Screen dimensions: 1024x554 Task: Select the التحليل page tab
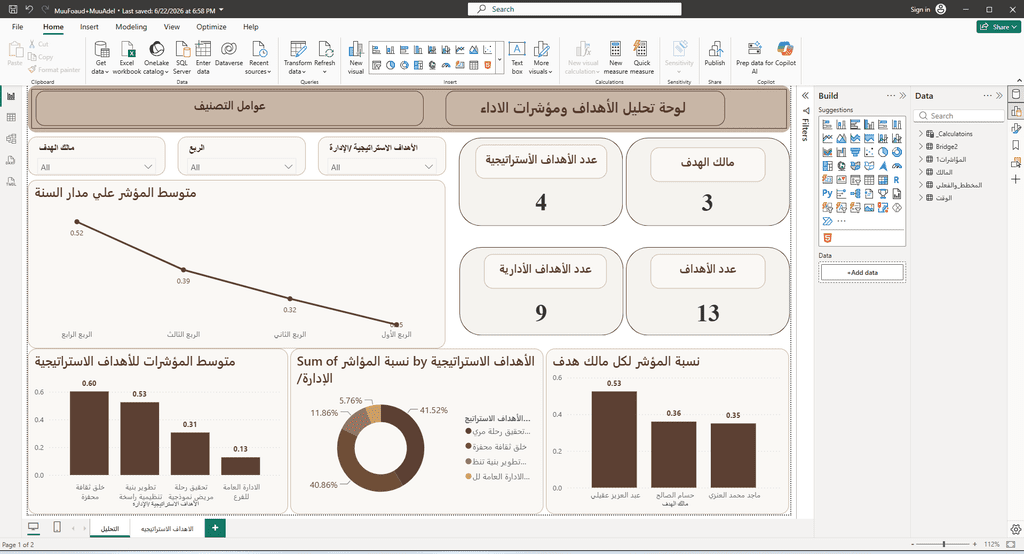(110, 529)
